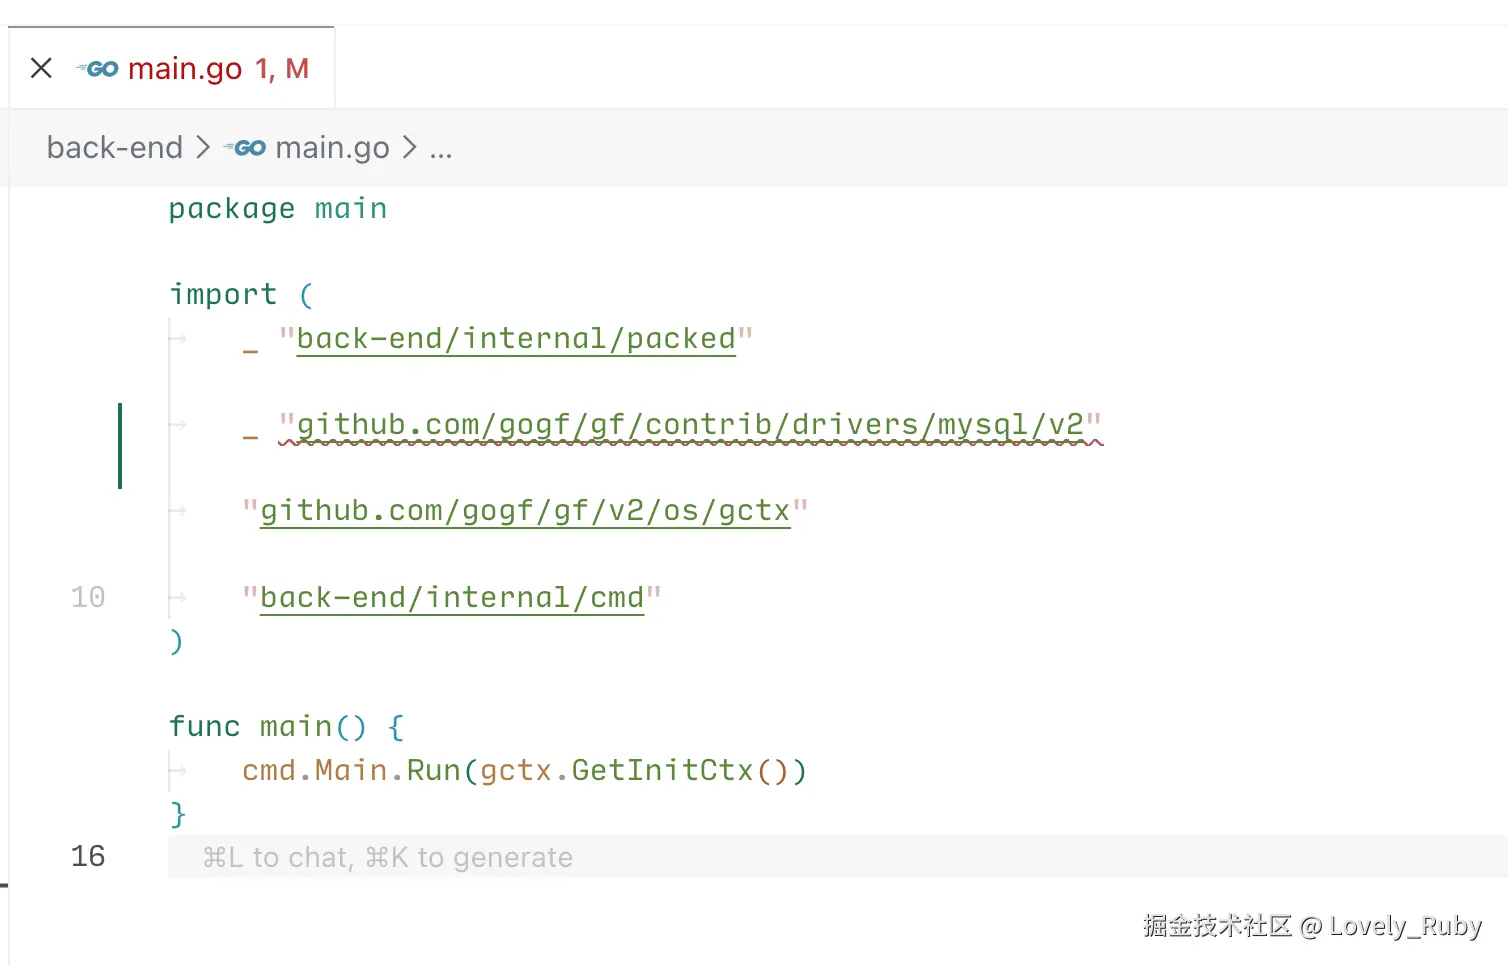Click line number 16 in gutter
This screenshot has height=966, width=1508.
pos(88,856)
